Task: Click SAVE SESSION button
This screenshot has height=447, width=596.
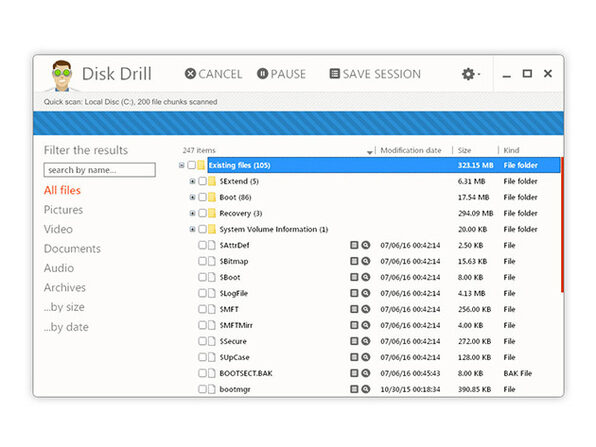Action: pos(375,74)
